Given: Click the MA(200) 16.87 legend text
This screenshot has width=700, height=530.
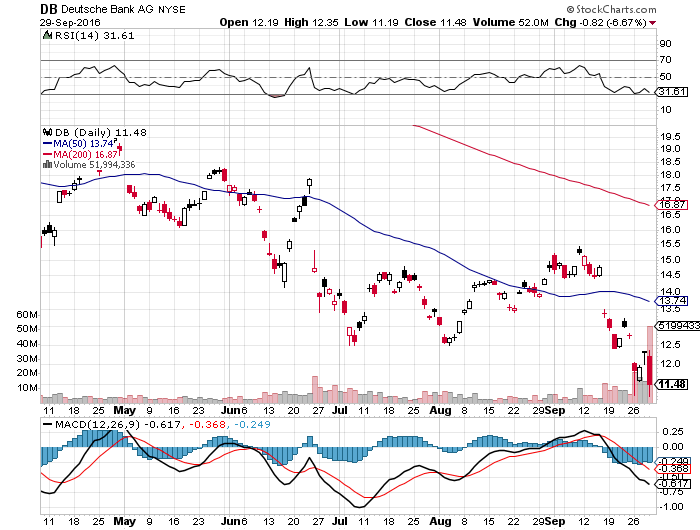Looking at the screenshot, I should pyautogui.click(x=85, y=154).
